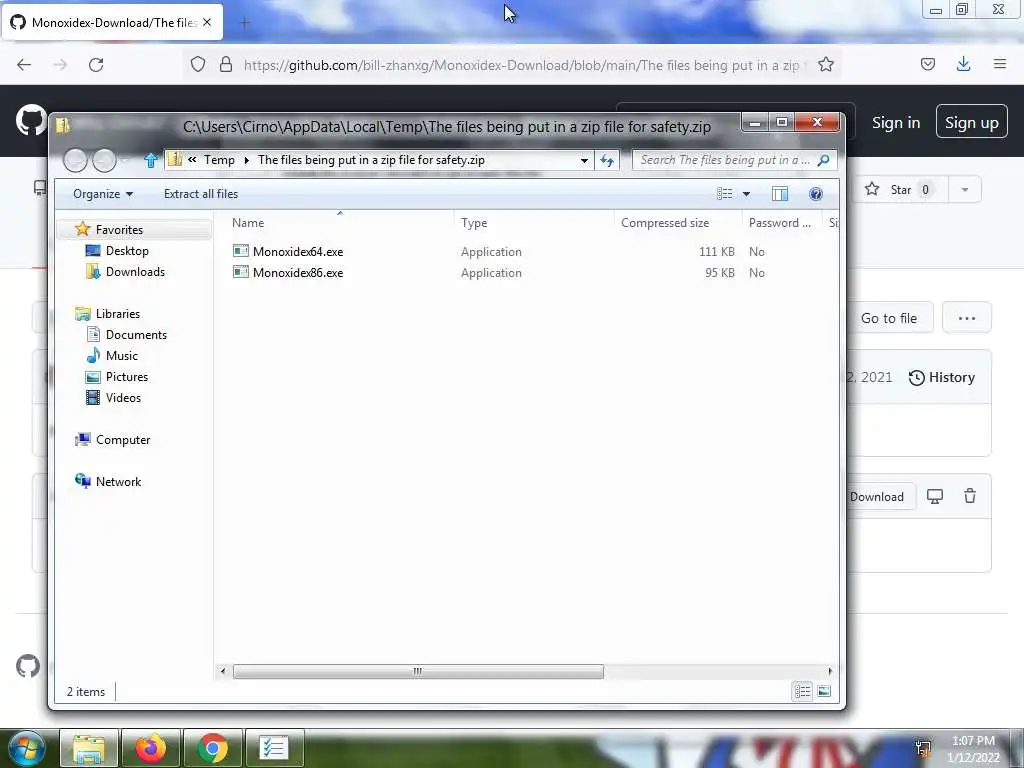Click GitHub Sign in link
Screen dimensions: 1024x768
tap(896, 122)
